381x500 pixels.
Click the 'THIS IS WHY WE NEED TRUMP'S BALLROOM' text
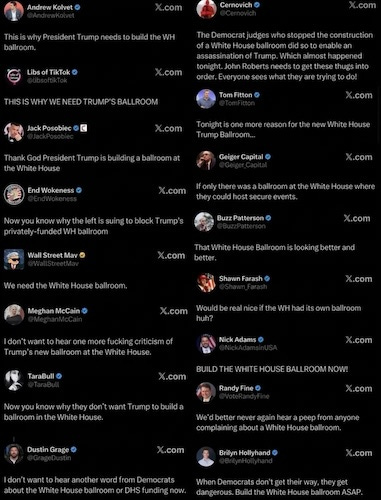(81, 102)
